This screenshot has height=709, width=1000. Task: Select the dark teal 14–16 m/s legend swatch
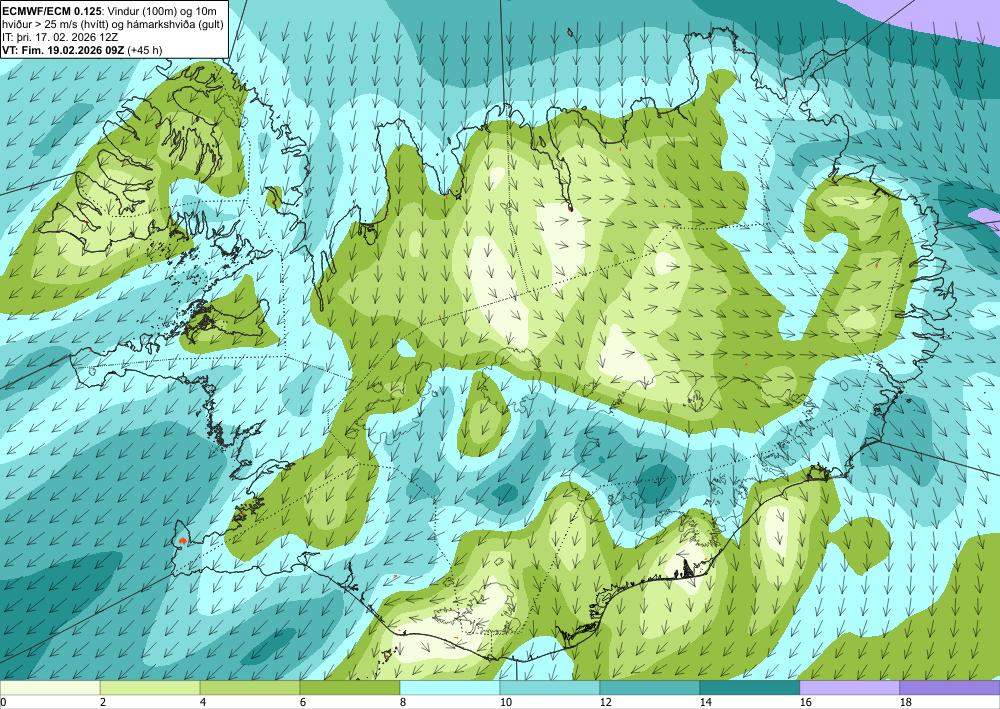(750, 688)
